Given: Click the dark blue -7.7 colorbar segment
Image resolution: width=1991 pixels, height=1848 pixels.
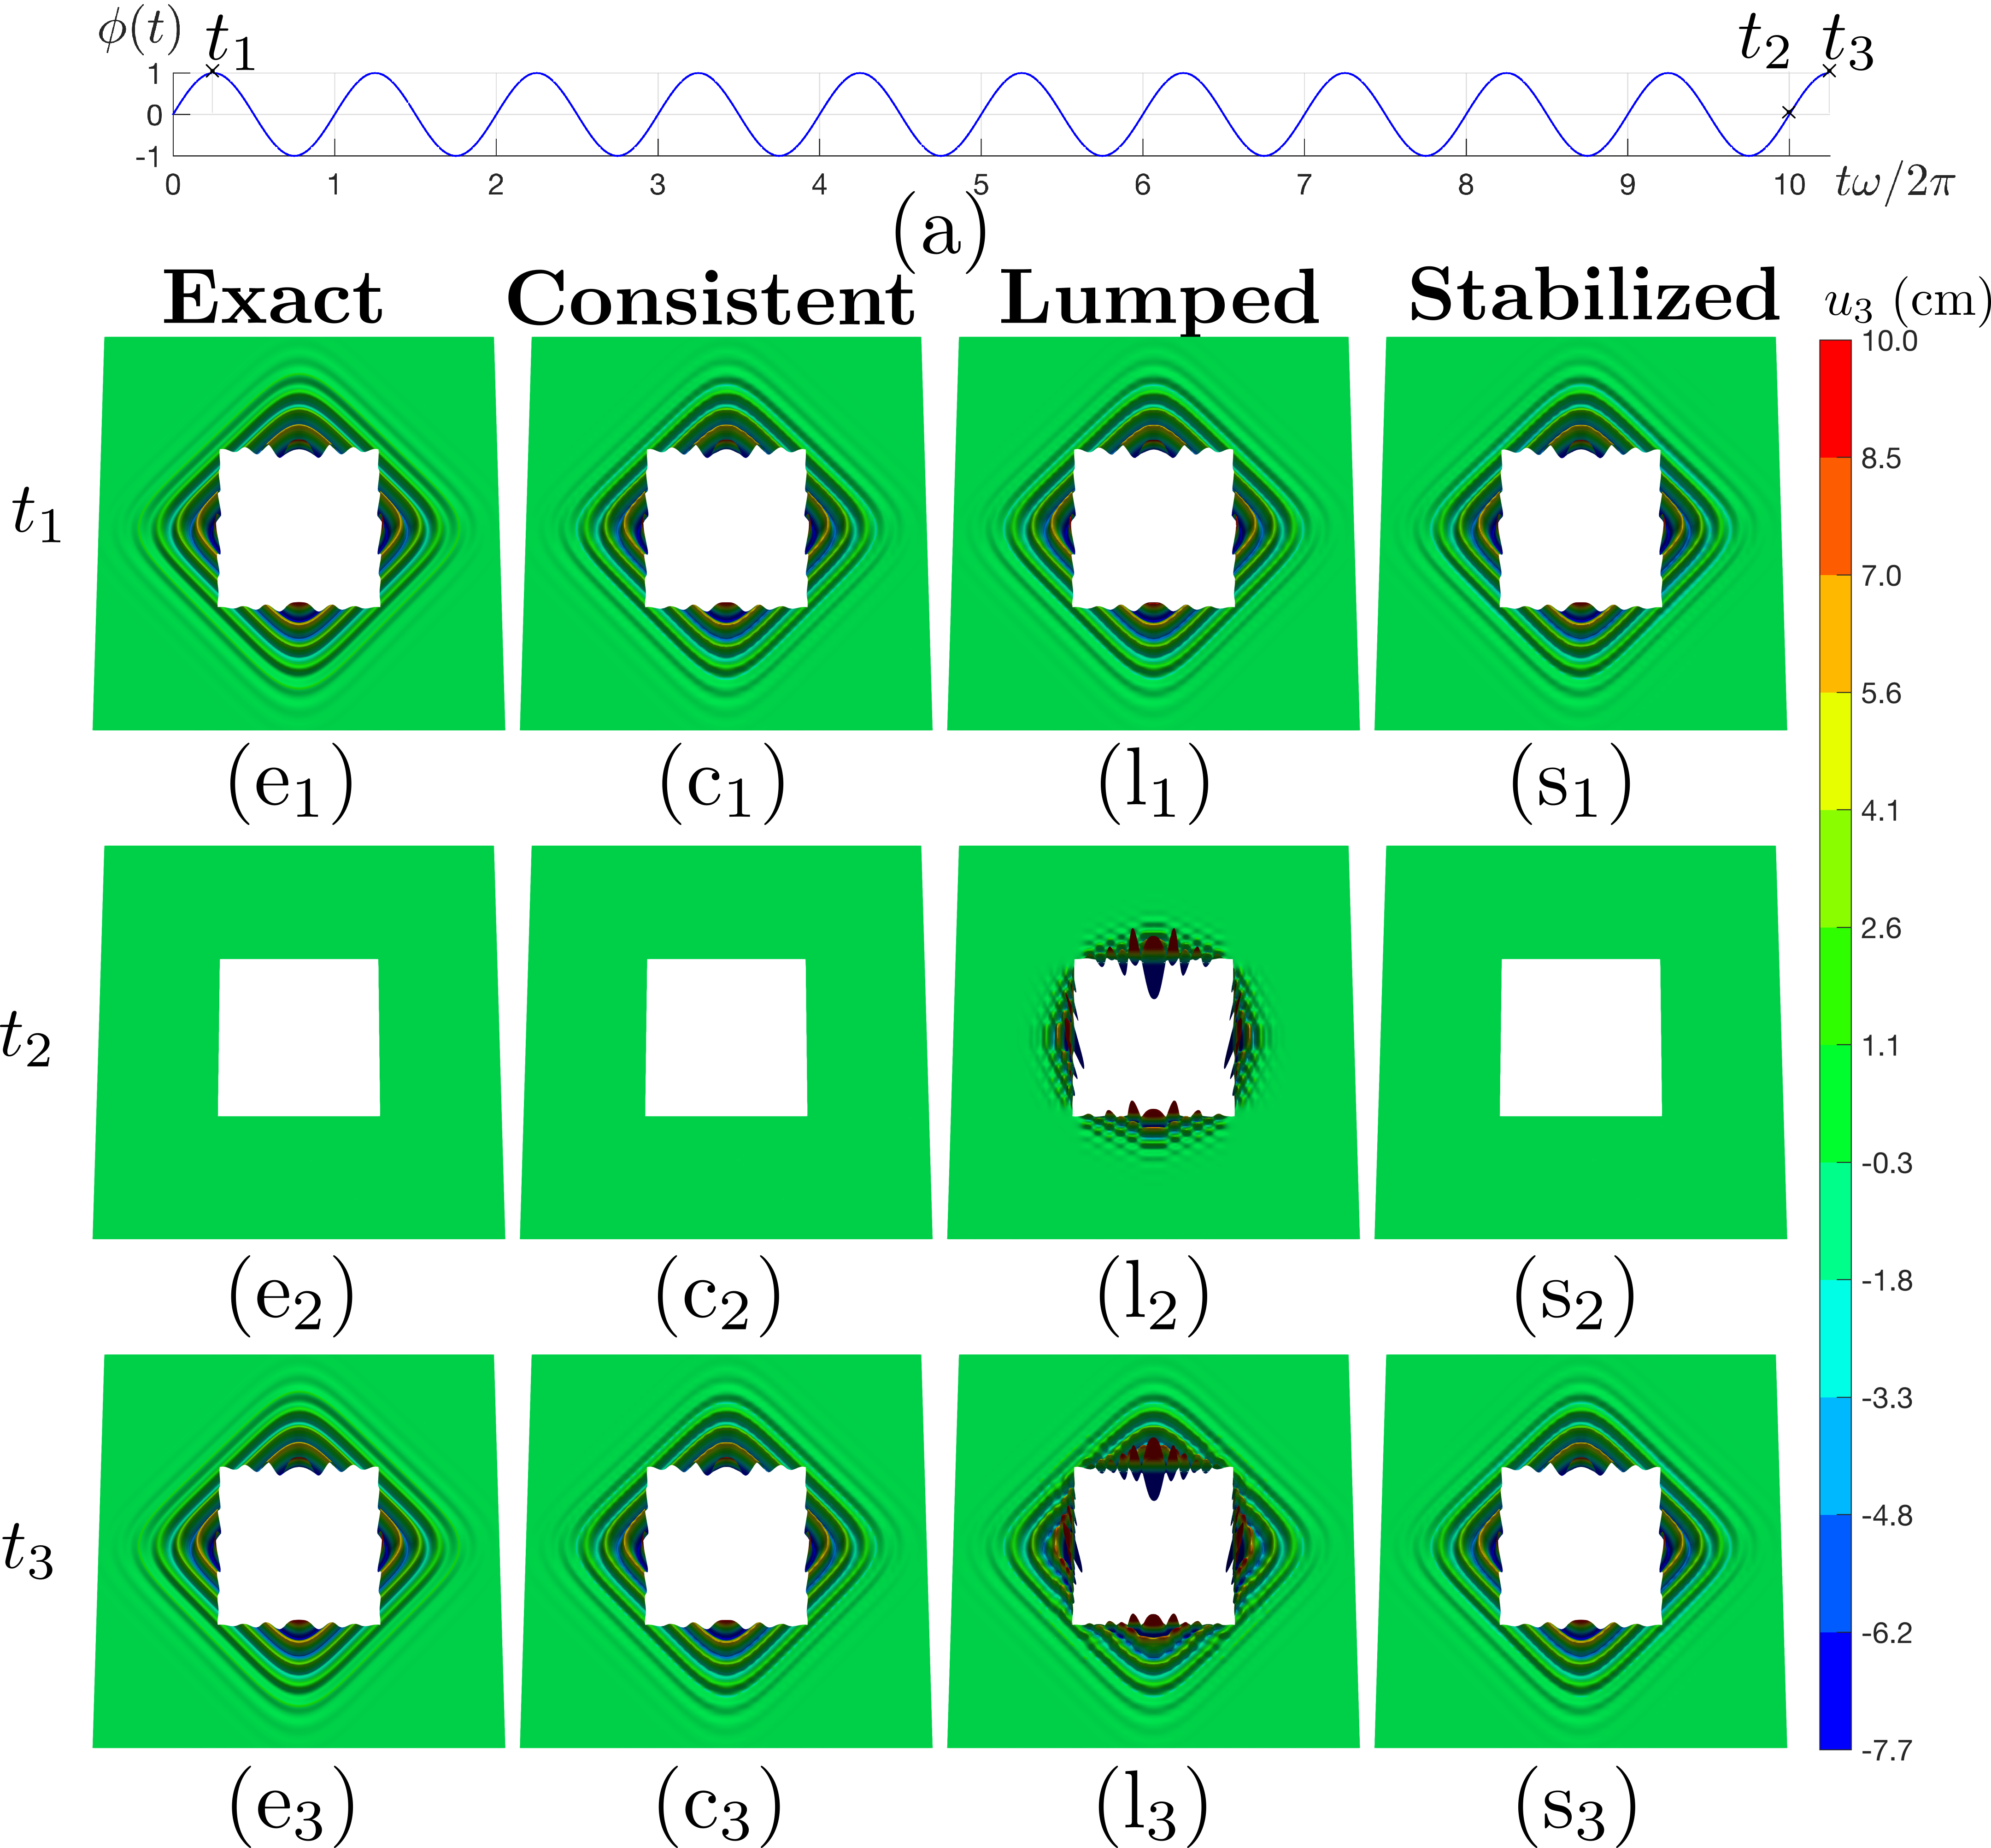Looking at the screenshot, I should 1835,1690.
